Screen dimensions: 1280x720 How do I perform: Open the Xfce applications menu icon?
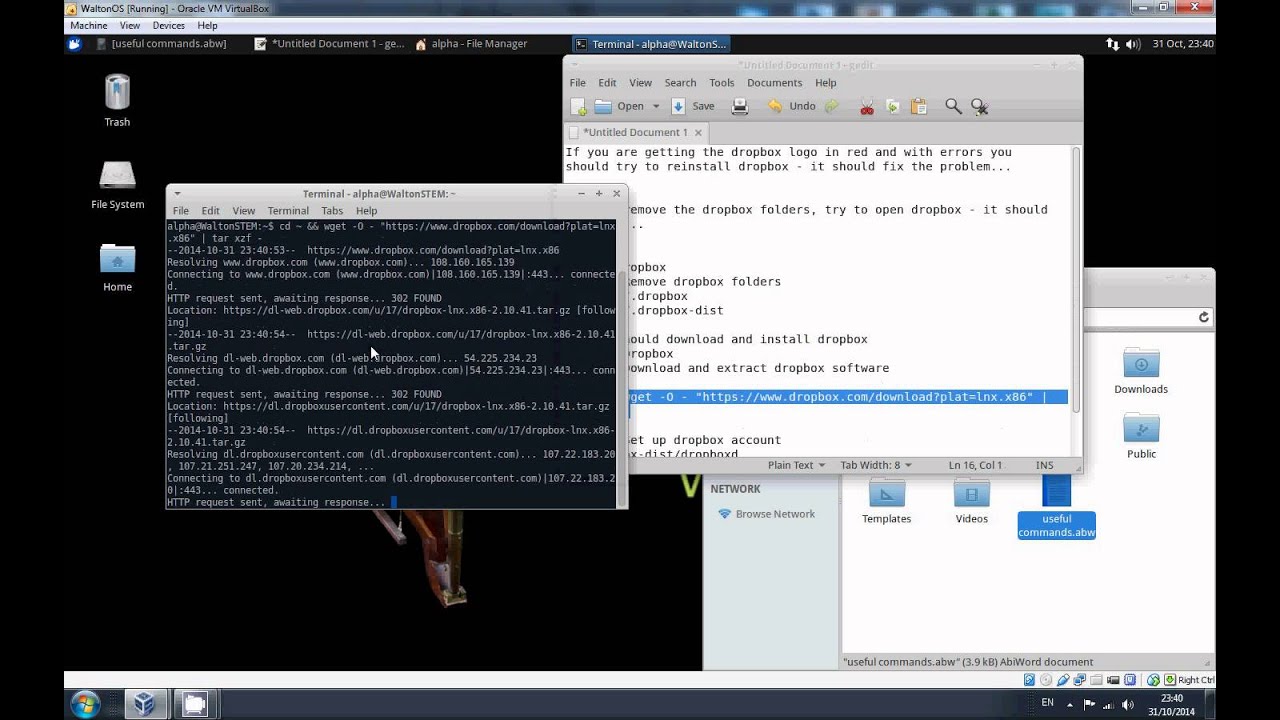(x=74, y=44)
